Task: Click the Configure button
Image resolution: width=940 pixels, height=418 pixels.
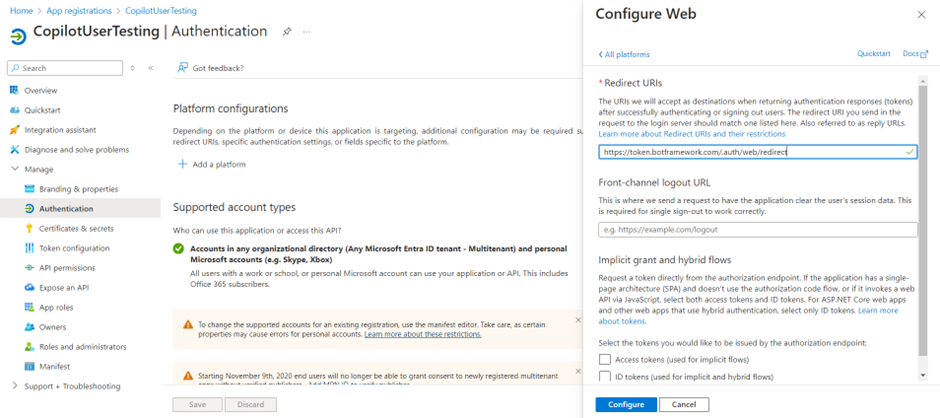Action: point(626,404)
